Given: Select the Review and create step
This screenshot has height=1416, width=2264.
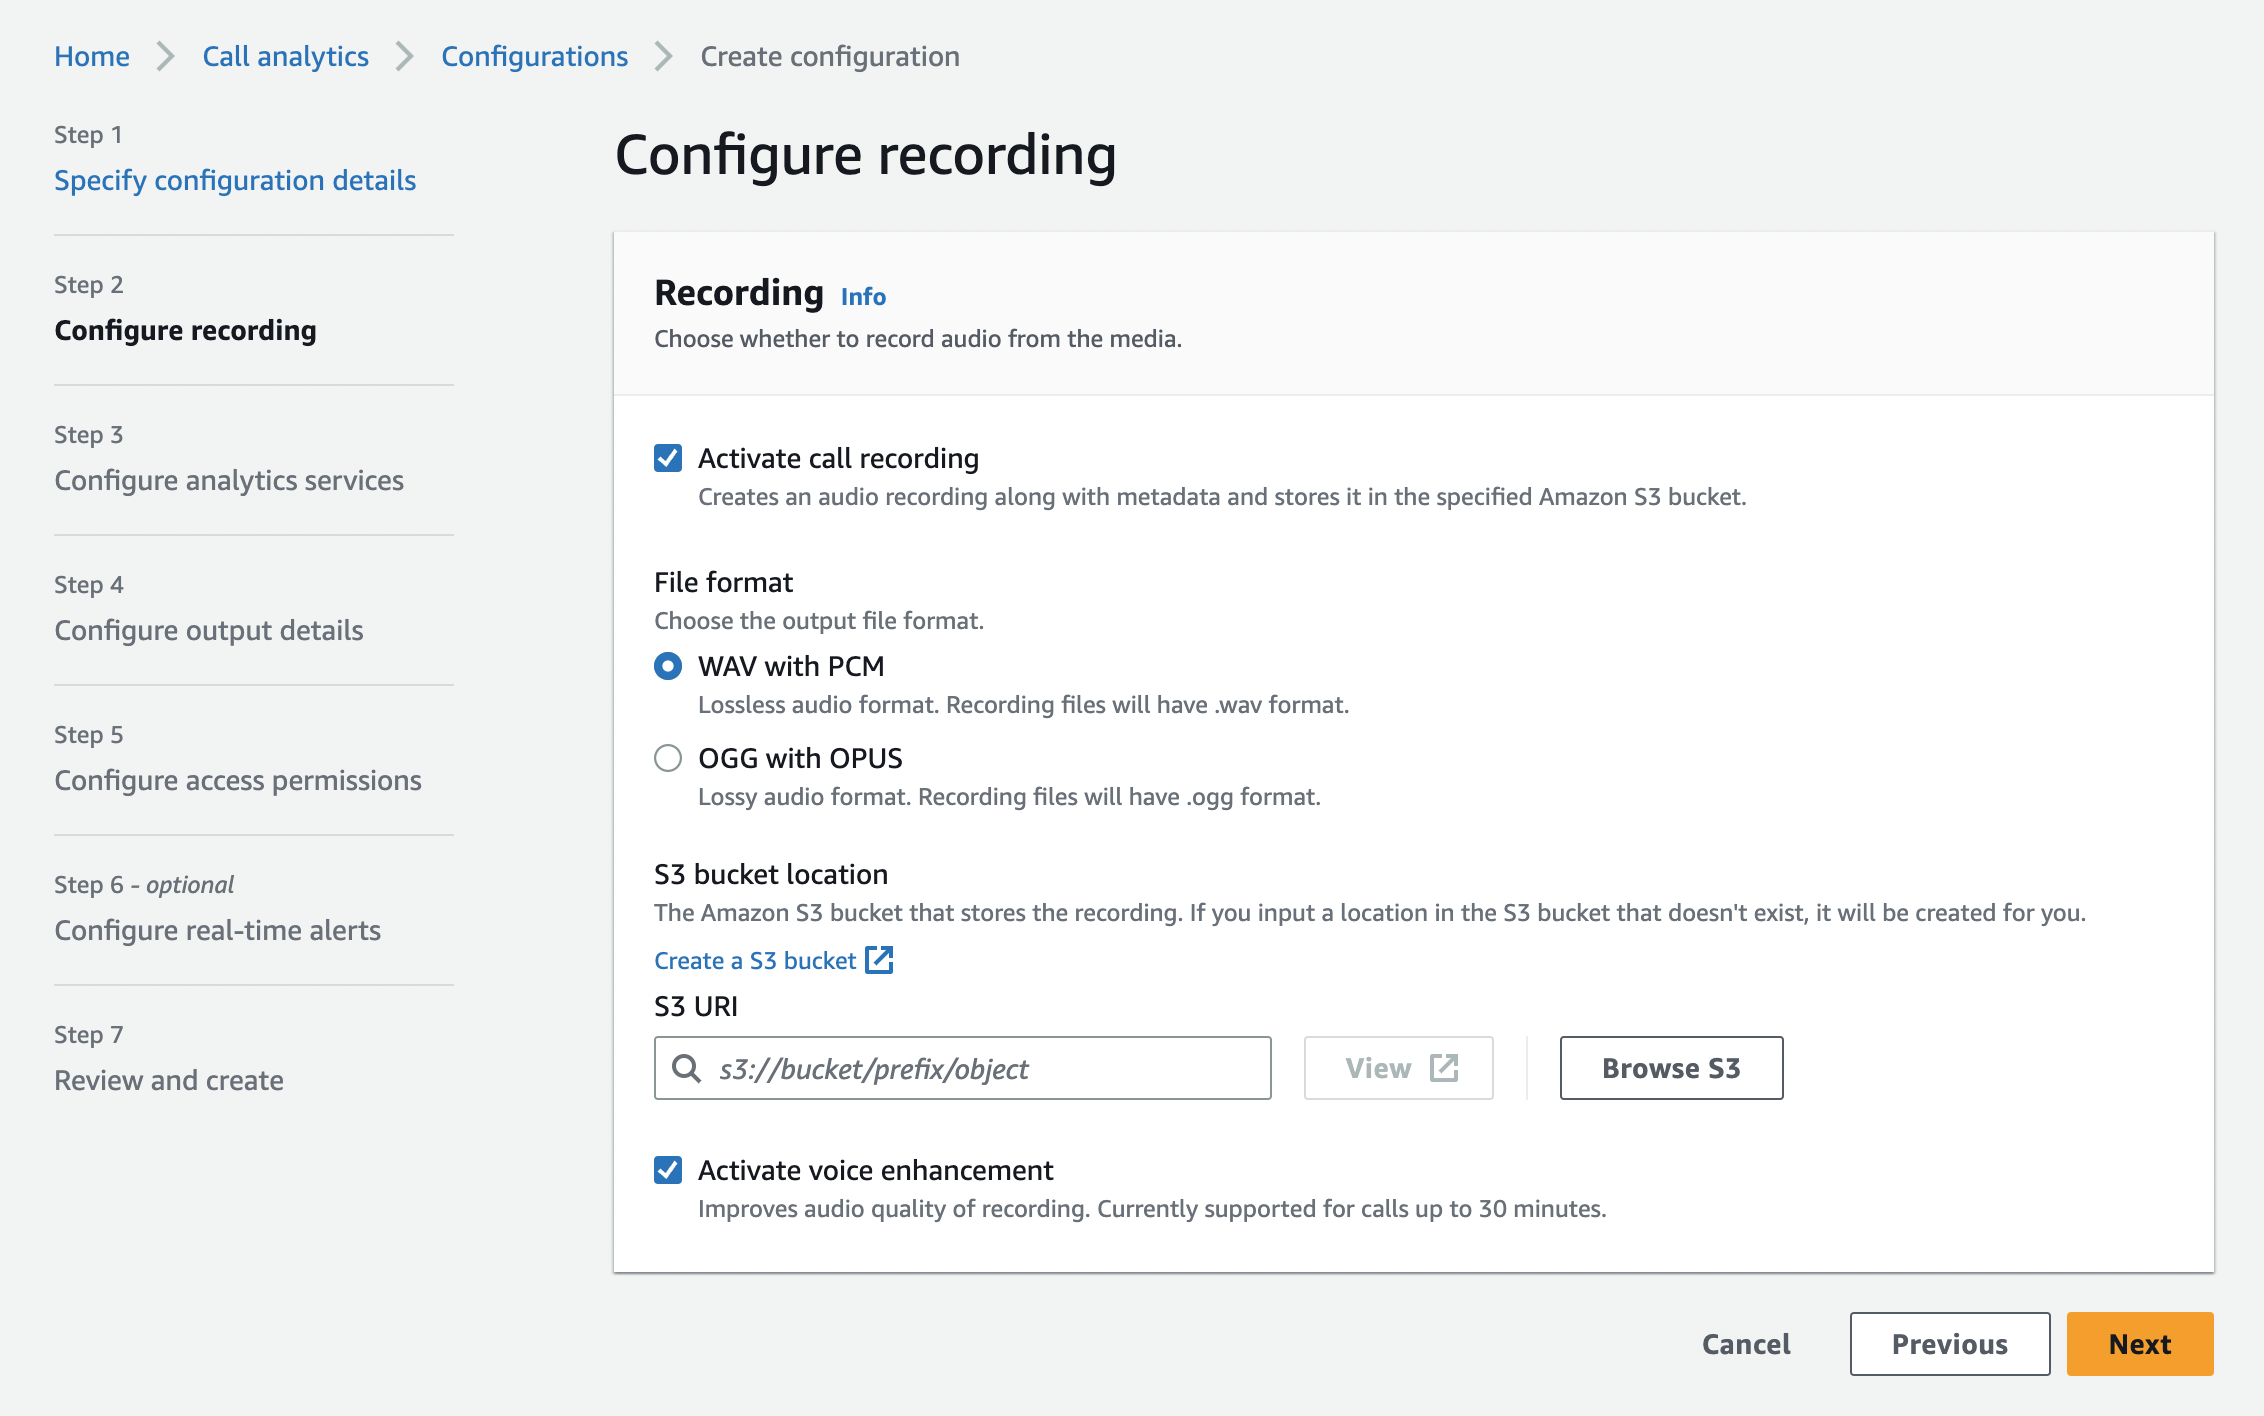Looking at the screenshot, I should (x=168, y=1080).
